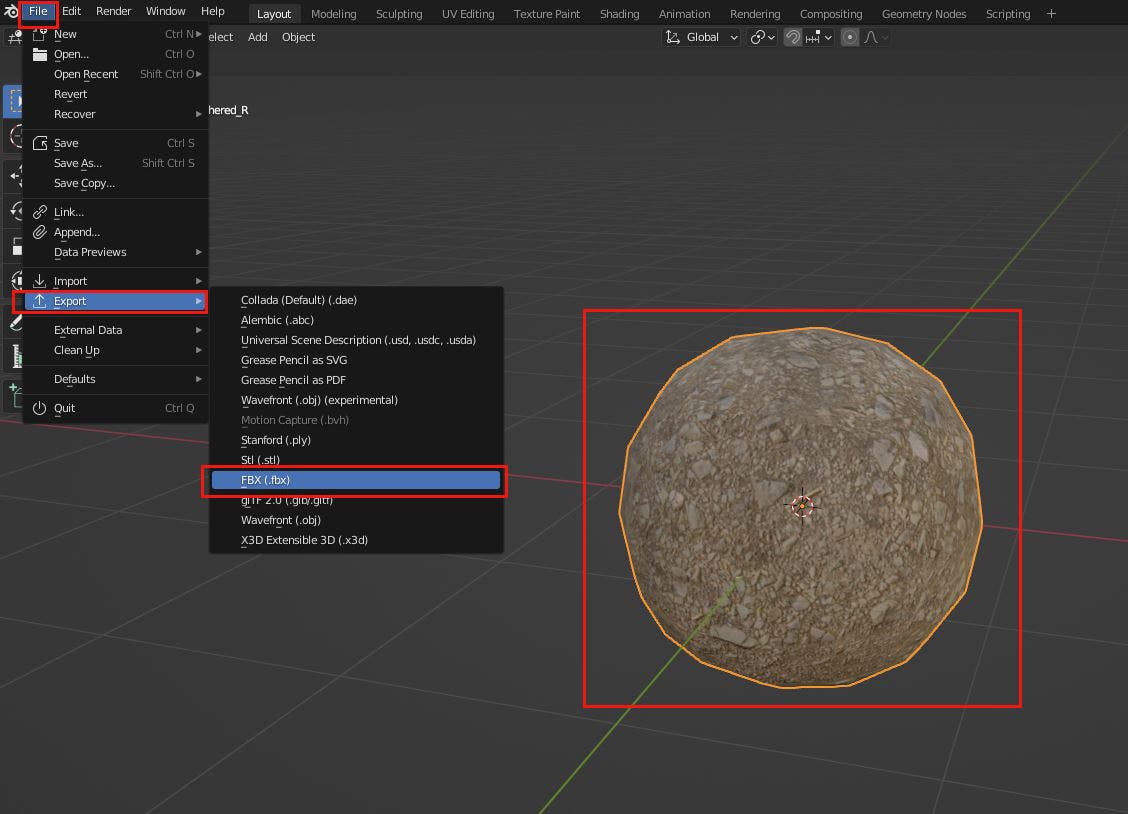
Task: Open the transform pivot point dropdown
Action: tap(763, 37)
